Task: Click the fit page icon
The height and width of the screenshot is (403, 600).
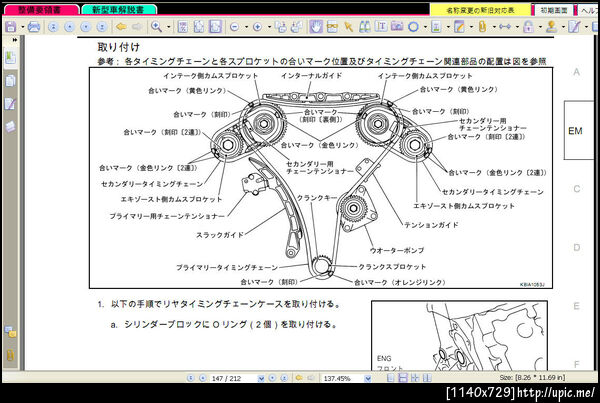Action: (199, 27)
